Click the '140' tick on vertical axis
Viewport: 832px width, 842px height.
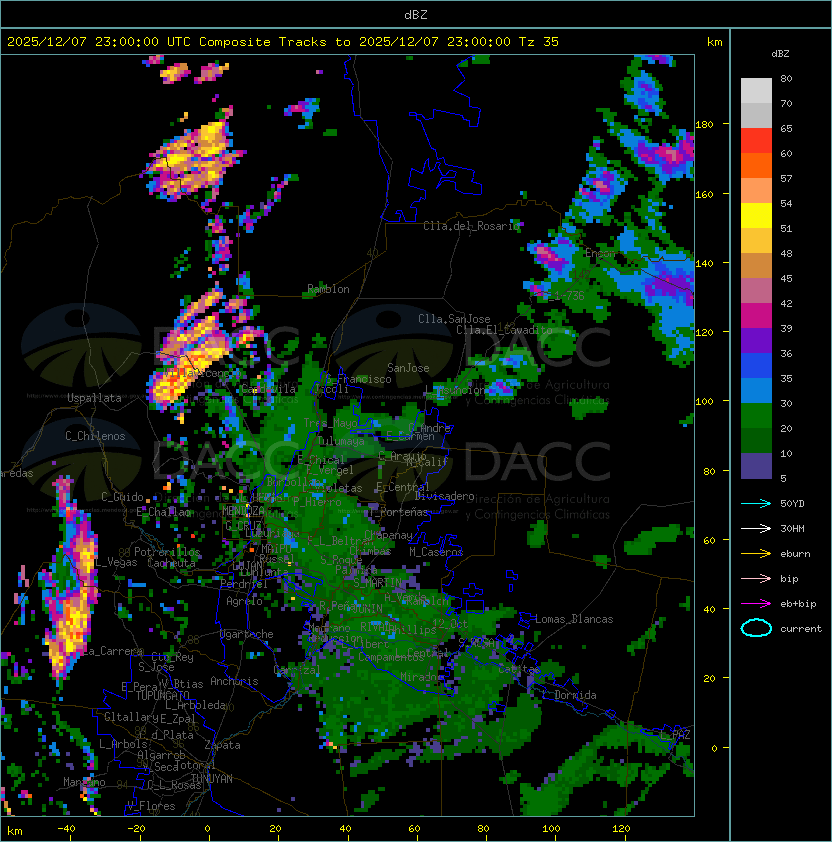pos(704,263)
